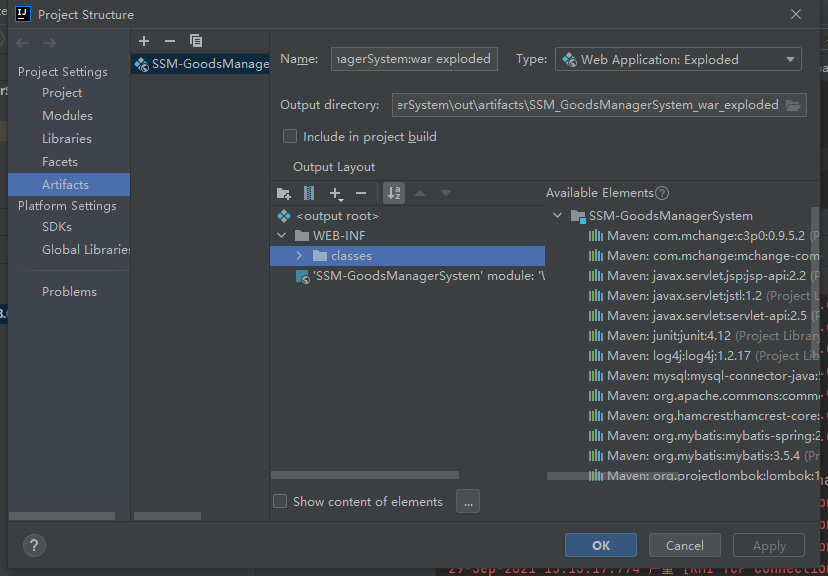The image size is (828, 576).
Task: Click the Move Up arrow in Output Layout
Action: (420, 193)
